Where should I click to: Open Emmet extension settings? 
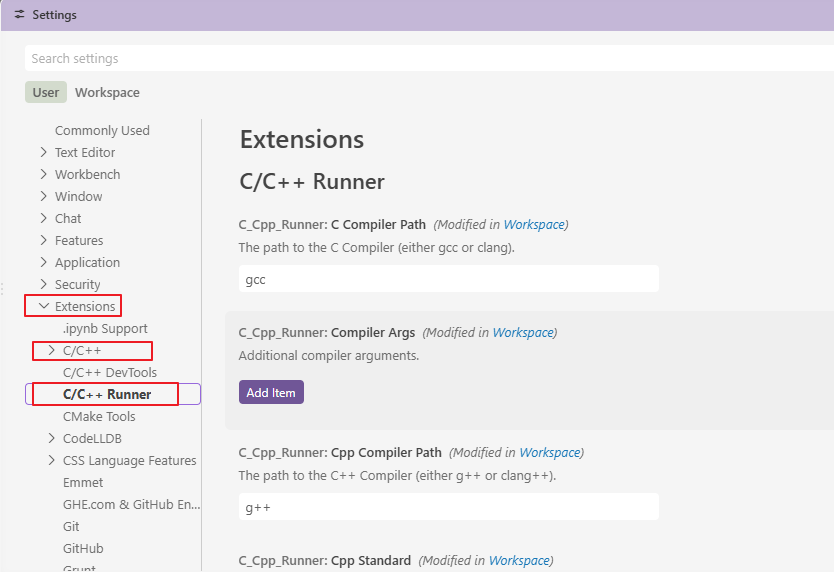click(83, 483)
